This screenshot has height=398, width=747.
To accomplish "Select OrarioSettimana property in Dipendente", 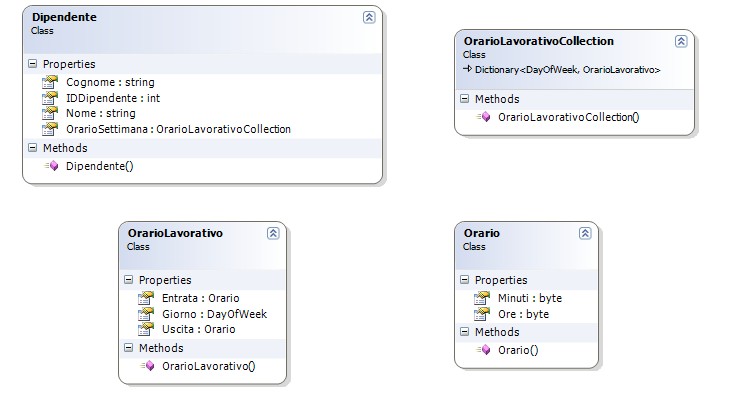I will tap(178, 129).
